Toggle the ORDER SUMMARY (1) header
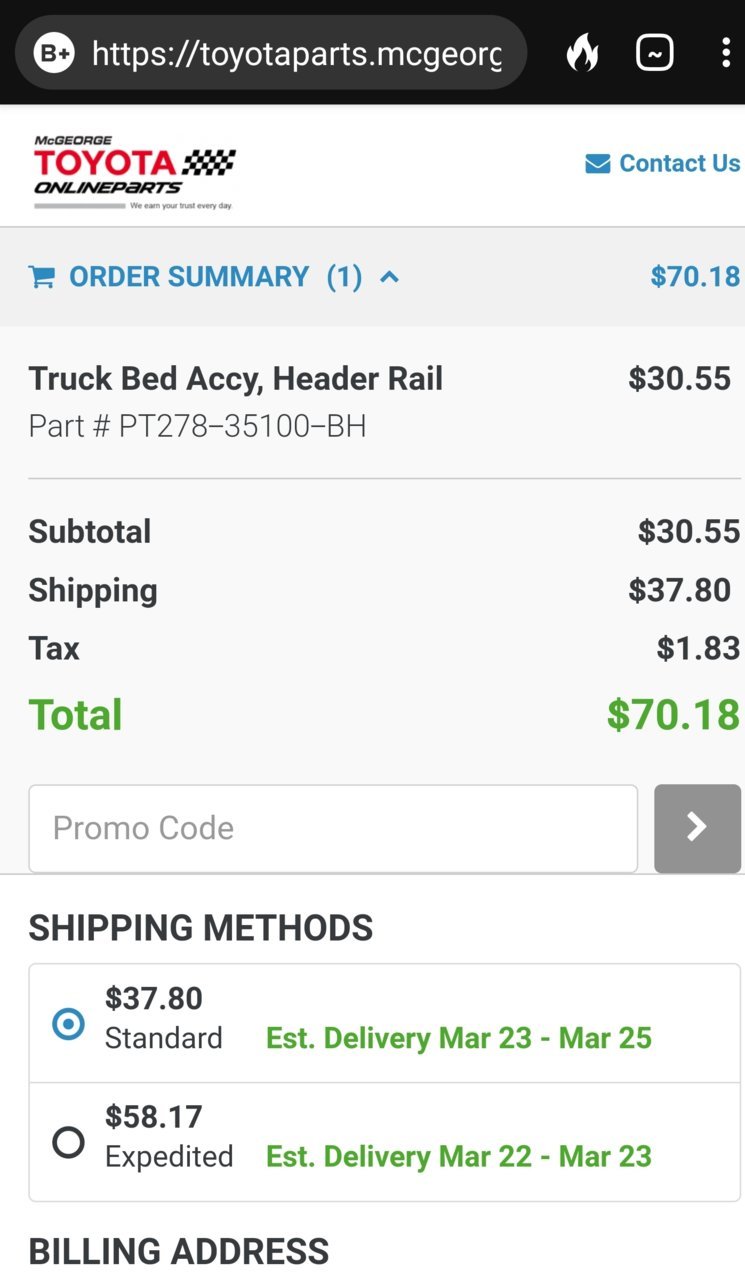745x1278 pixels. [x=214, y=277]
